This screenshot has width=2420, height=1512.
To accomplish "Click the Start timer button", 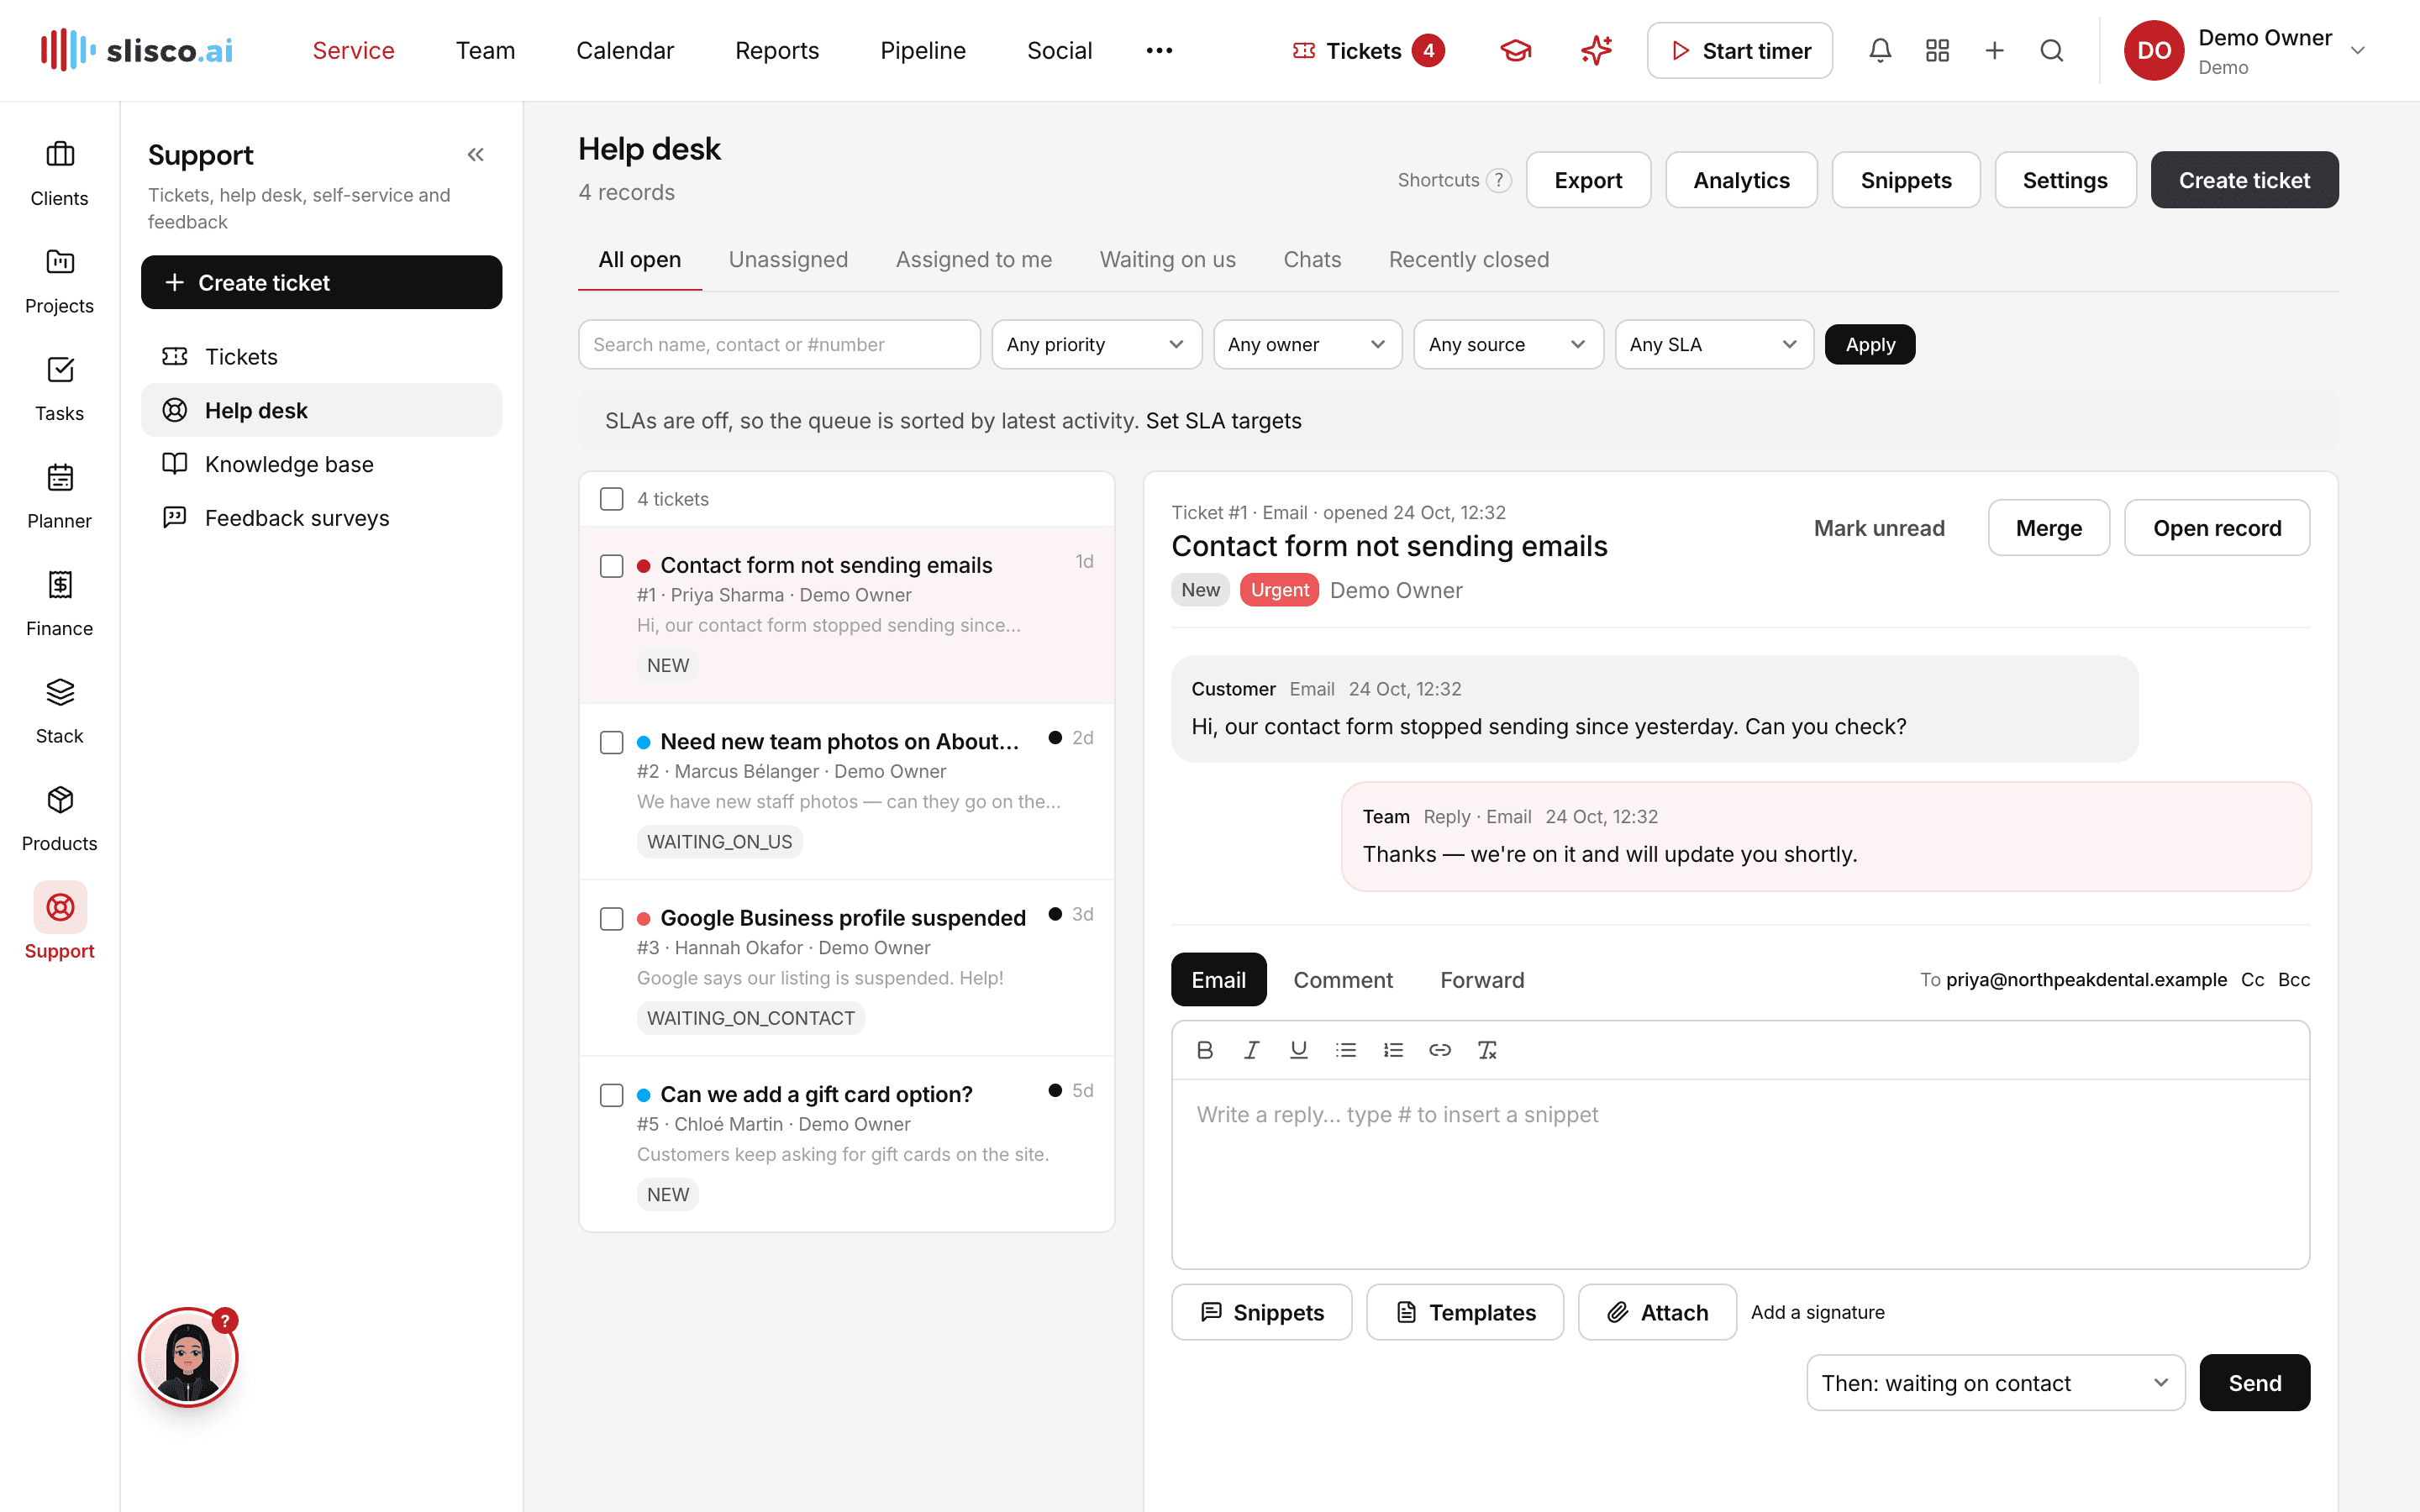I will coord(1739,50).
